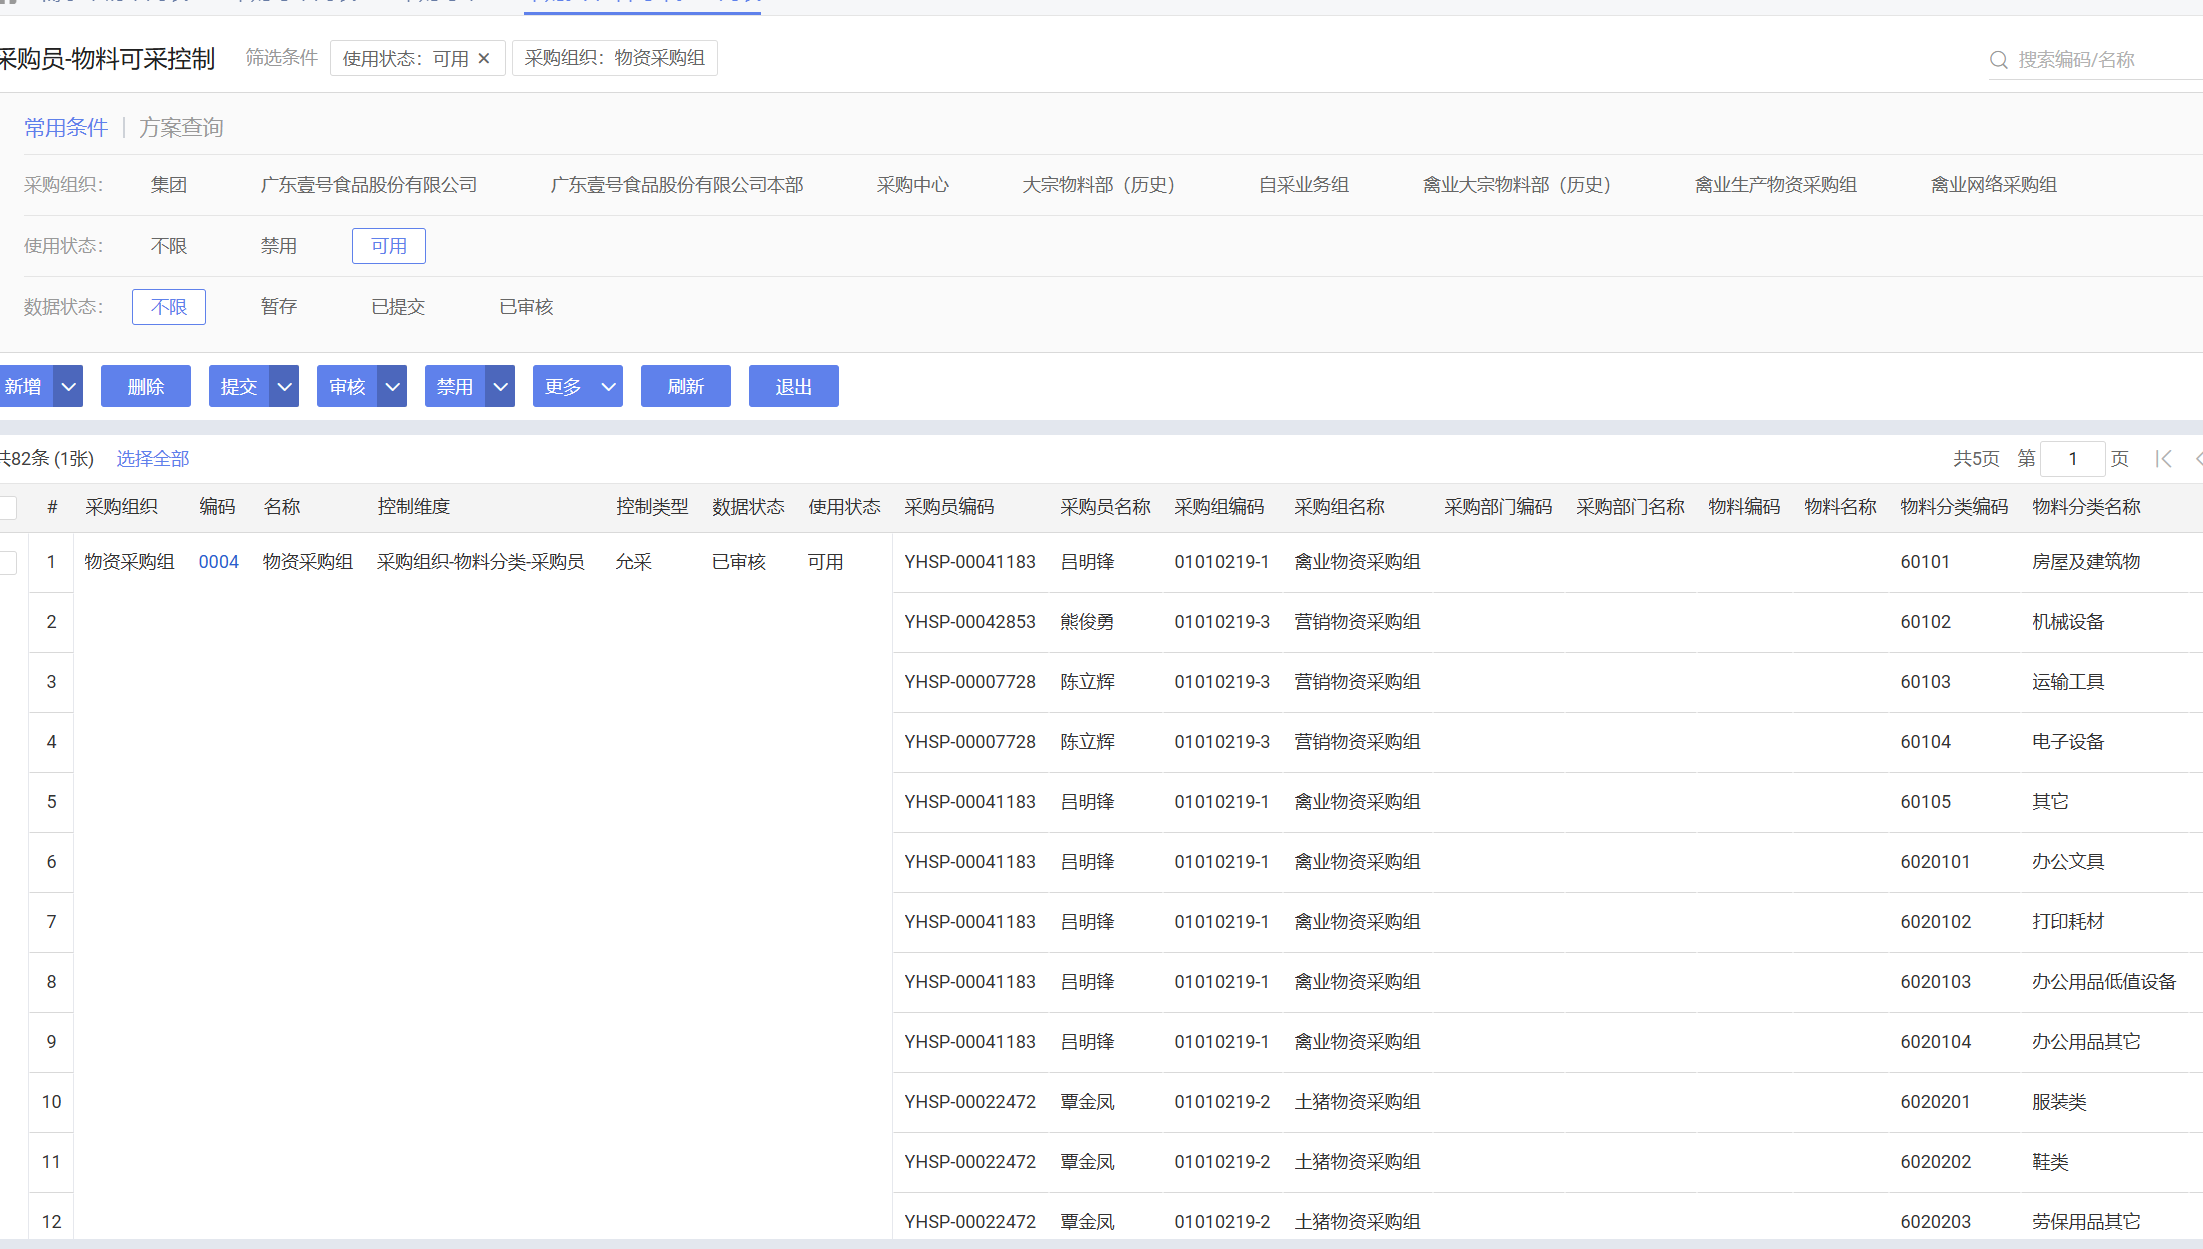
Task: Check the row 1 checkbox
Action: click(x=8, y=563)
